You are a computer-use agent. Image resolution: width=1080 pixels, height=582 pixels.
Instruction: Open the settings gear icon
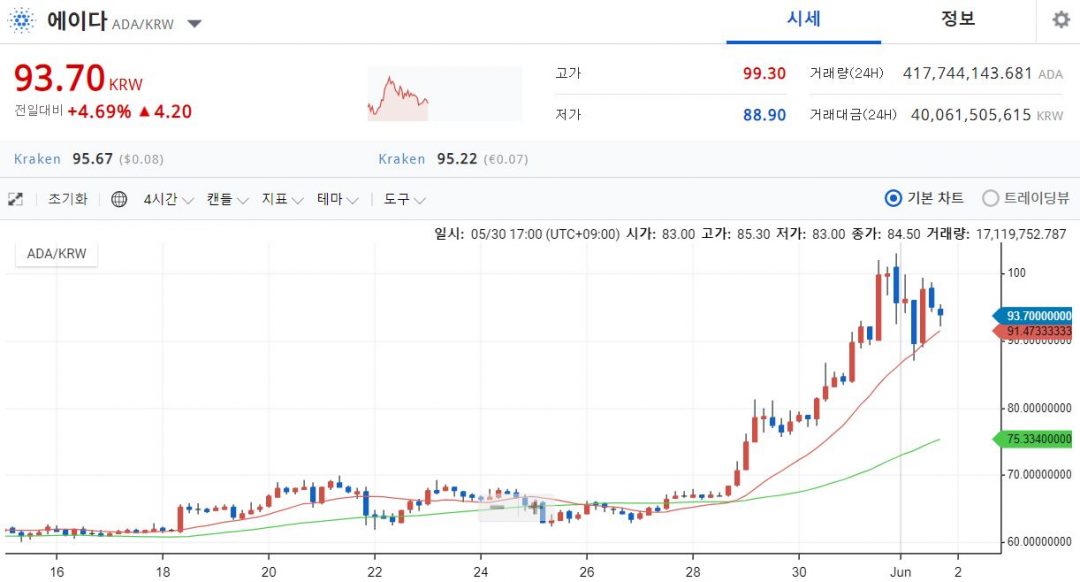pyautogui.click(x=1061, y=19)
